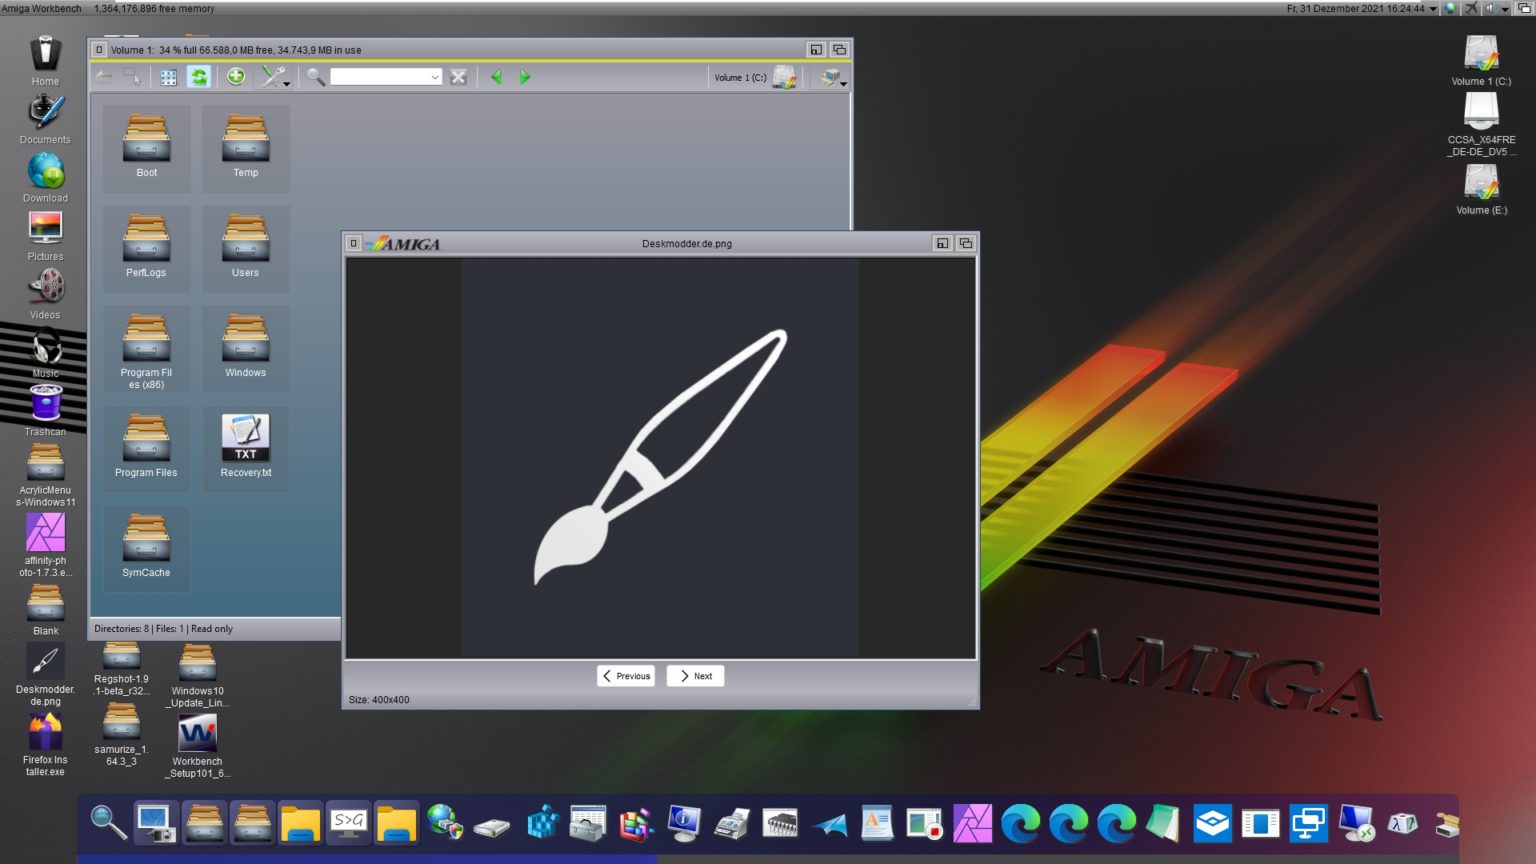Clear the search with the X icon
The image size is (1536, 864).
coord(458,77)
